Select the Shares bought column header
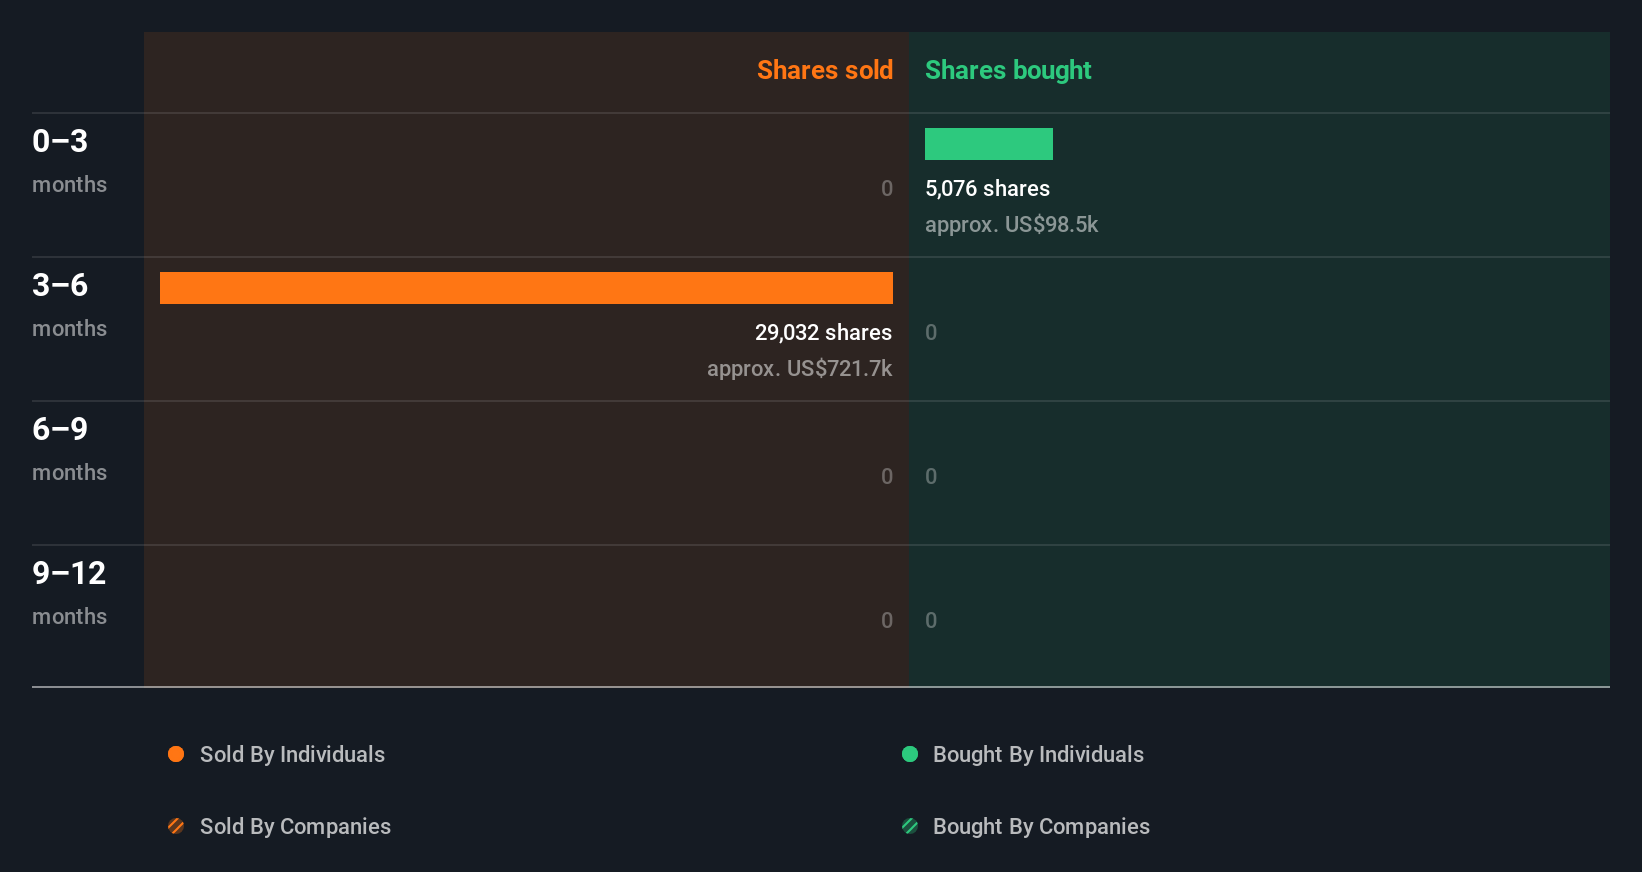This screenshot has width=1642, height=872. point(1008,70)
